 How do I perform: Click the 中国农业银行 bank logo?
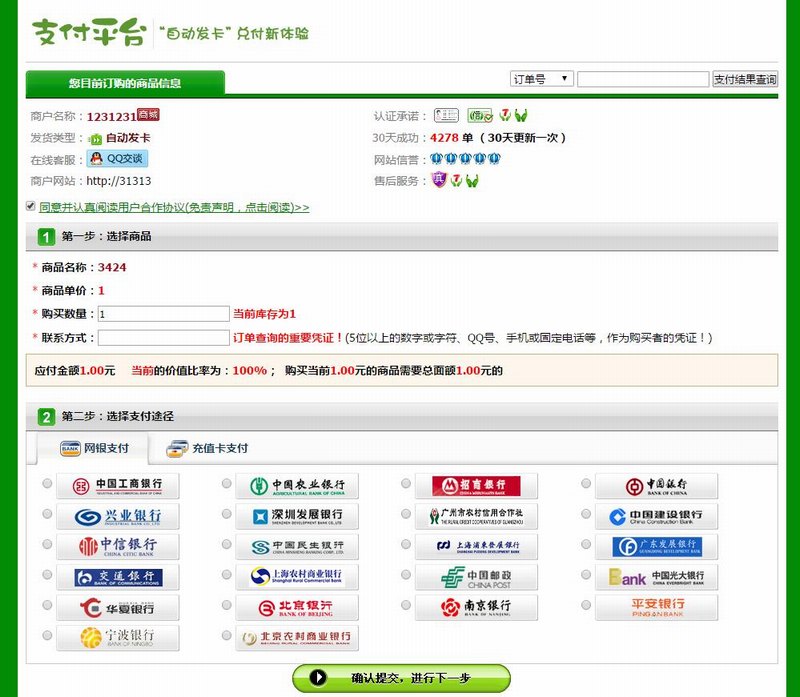click(297, 486)
